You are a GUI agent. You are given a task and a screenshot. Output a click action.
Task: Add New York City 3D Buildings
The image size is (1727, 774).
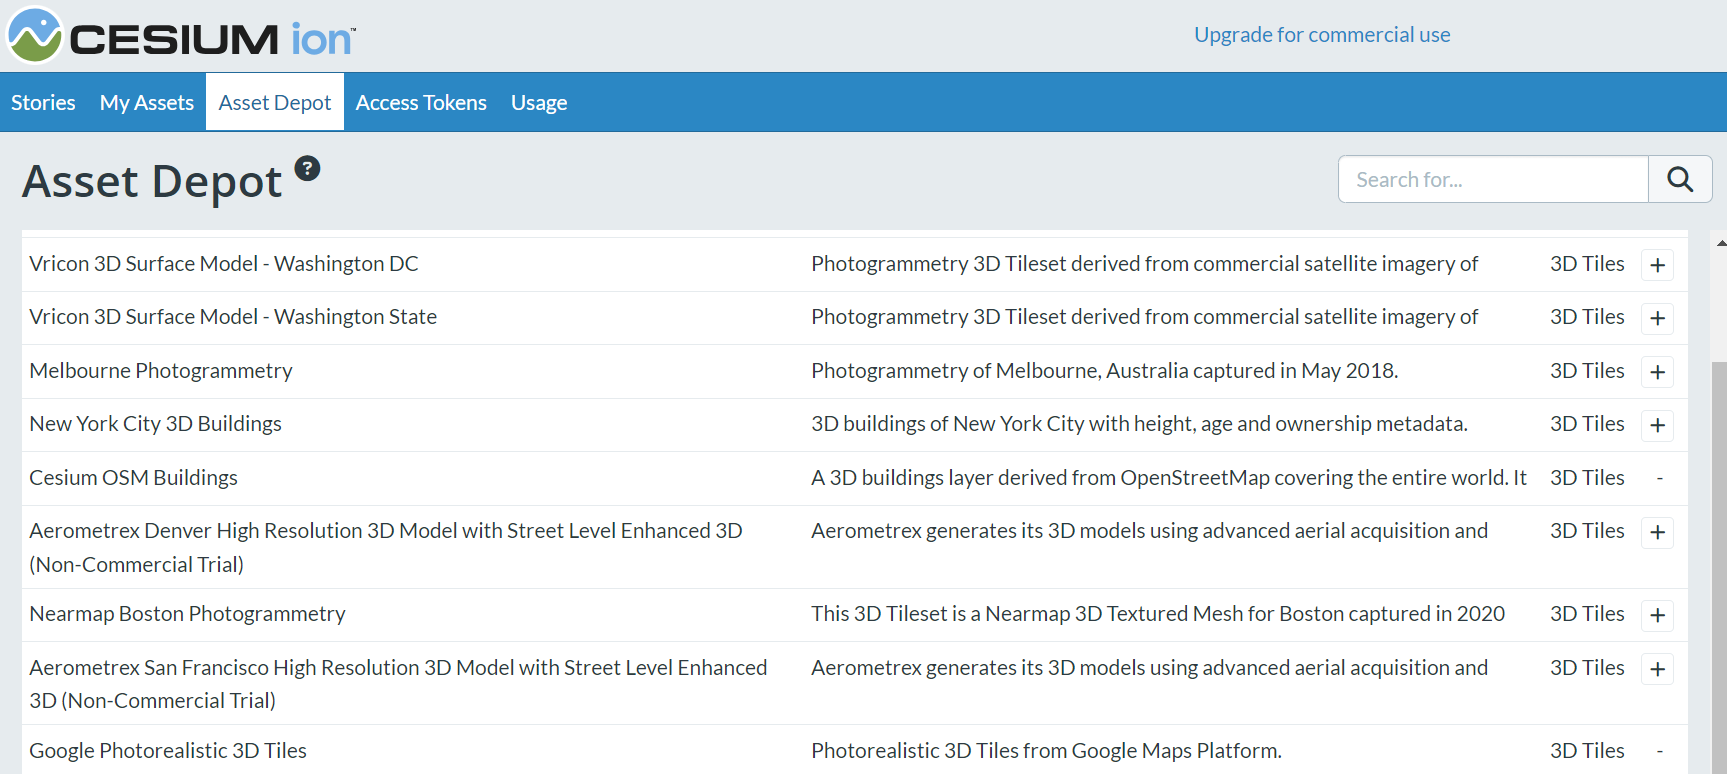click(x=1657, y=425)
